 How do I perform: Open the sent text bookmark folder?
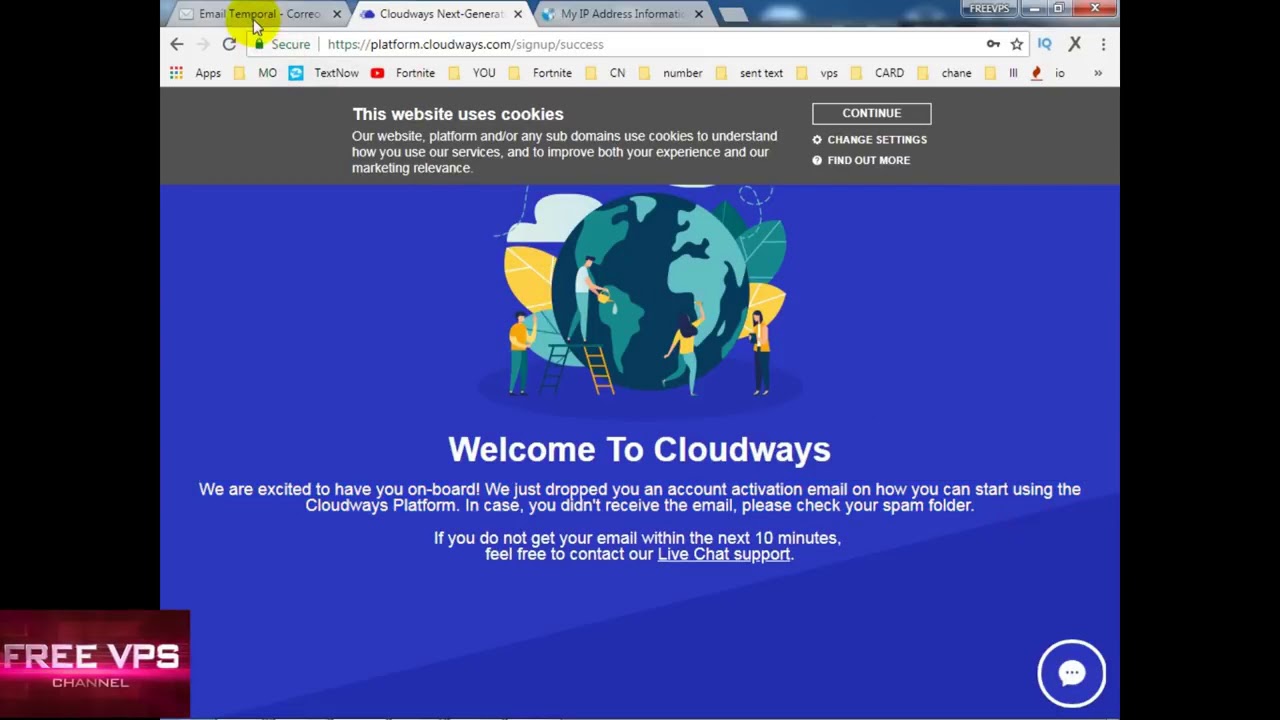(749, 73)
